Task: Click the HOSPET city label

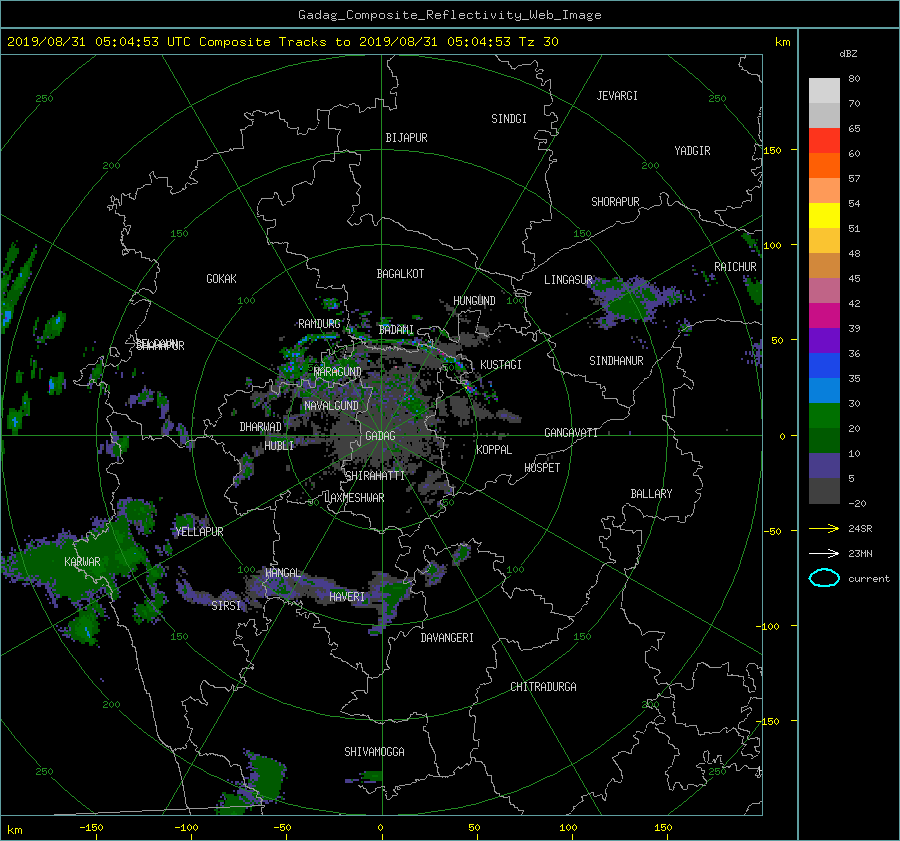Action: point(542,468)
